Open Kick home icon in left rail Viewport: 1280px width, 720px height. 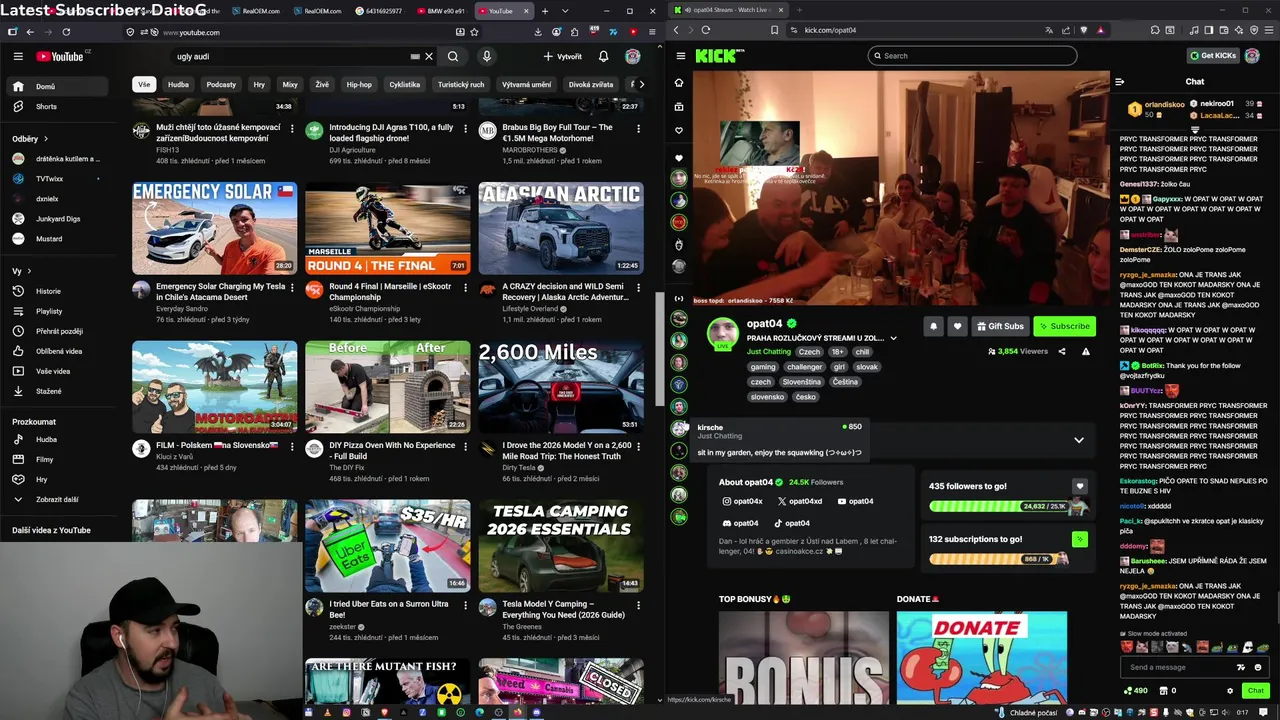click(679, 83)
